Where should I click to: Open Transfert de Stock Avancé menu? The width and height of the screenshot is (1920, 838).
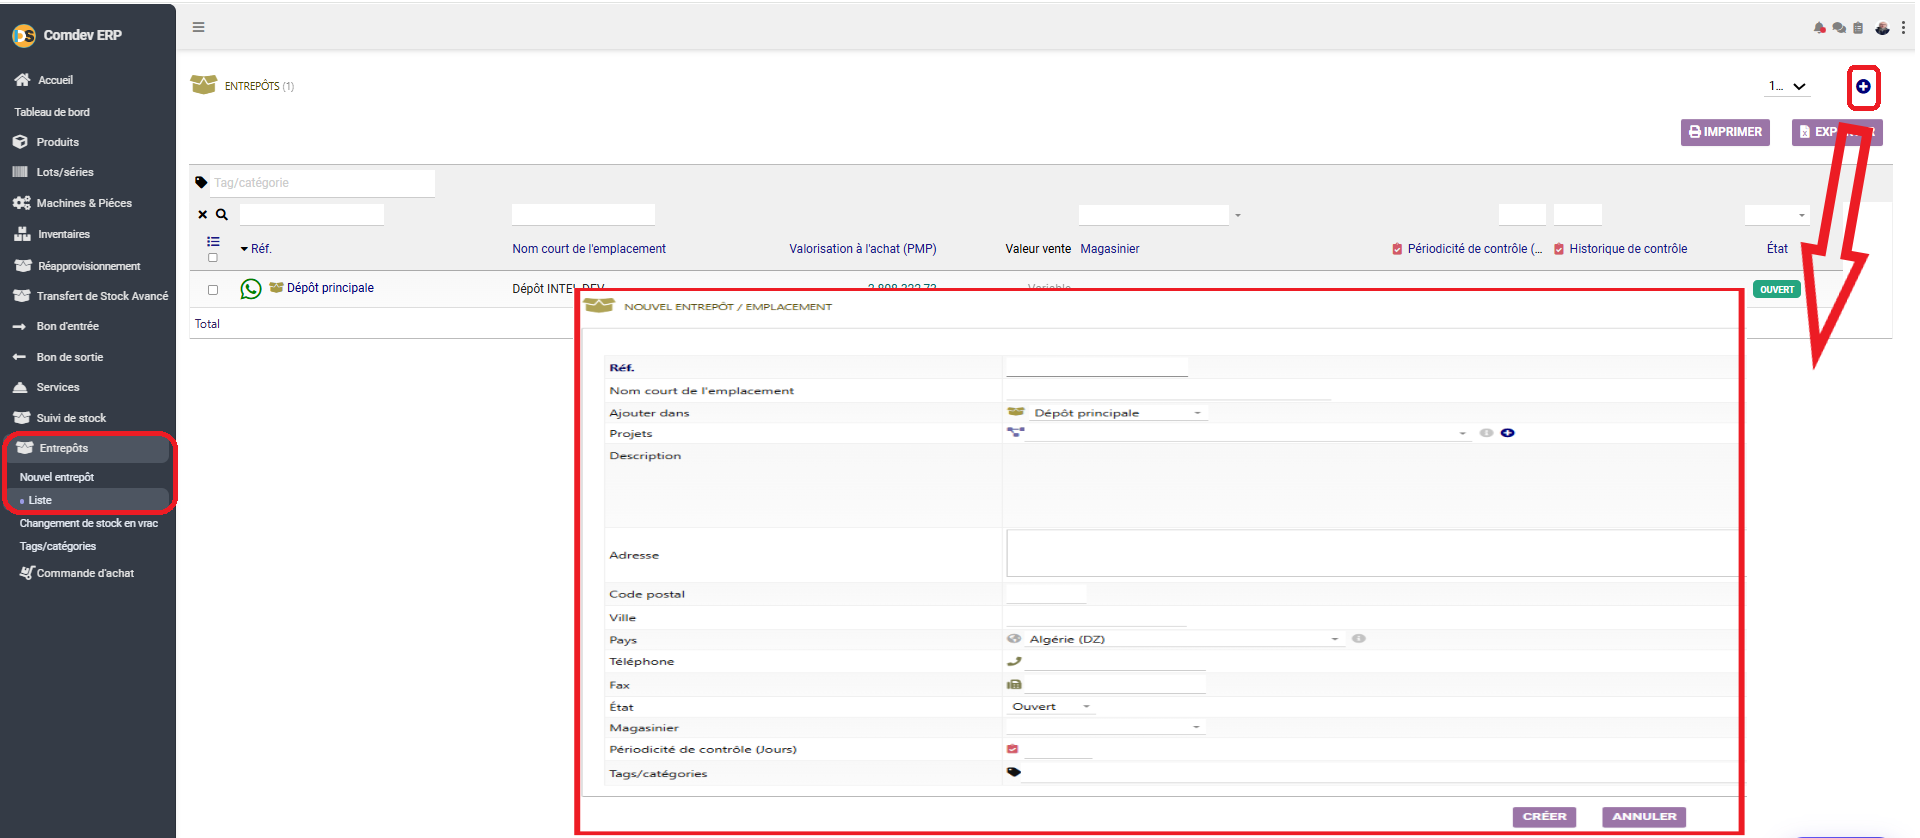102,296
